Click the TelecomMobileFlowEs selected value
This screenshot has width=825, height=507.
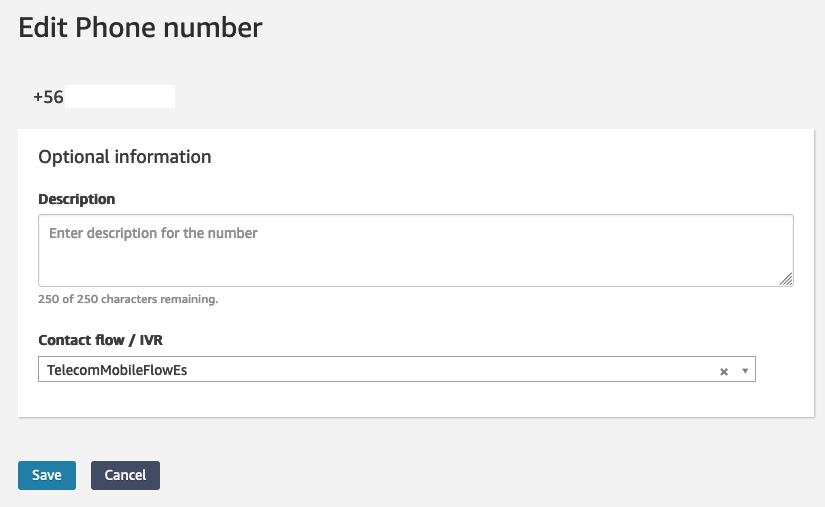[117, 370]
